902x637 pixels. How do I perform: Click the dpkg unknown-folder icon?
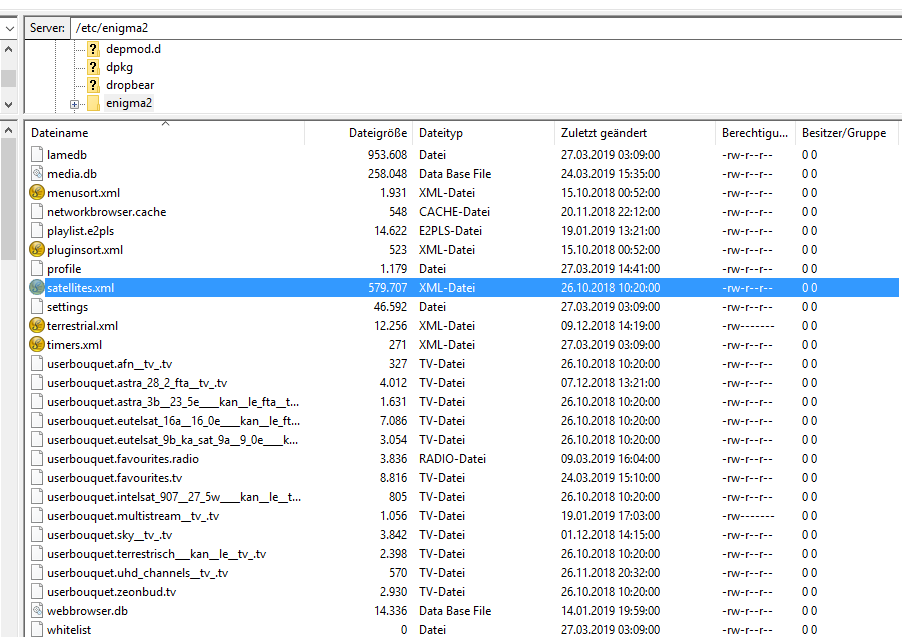[x=93, y=67]
